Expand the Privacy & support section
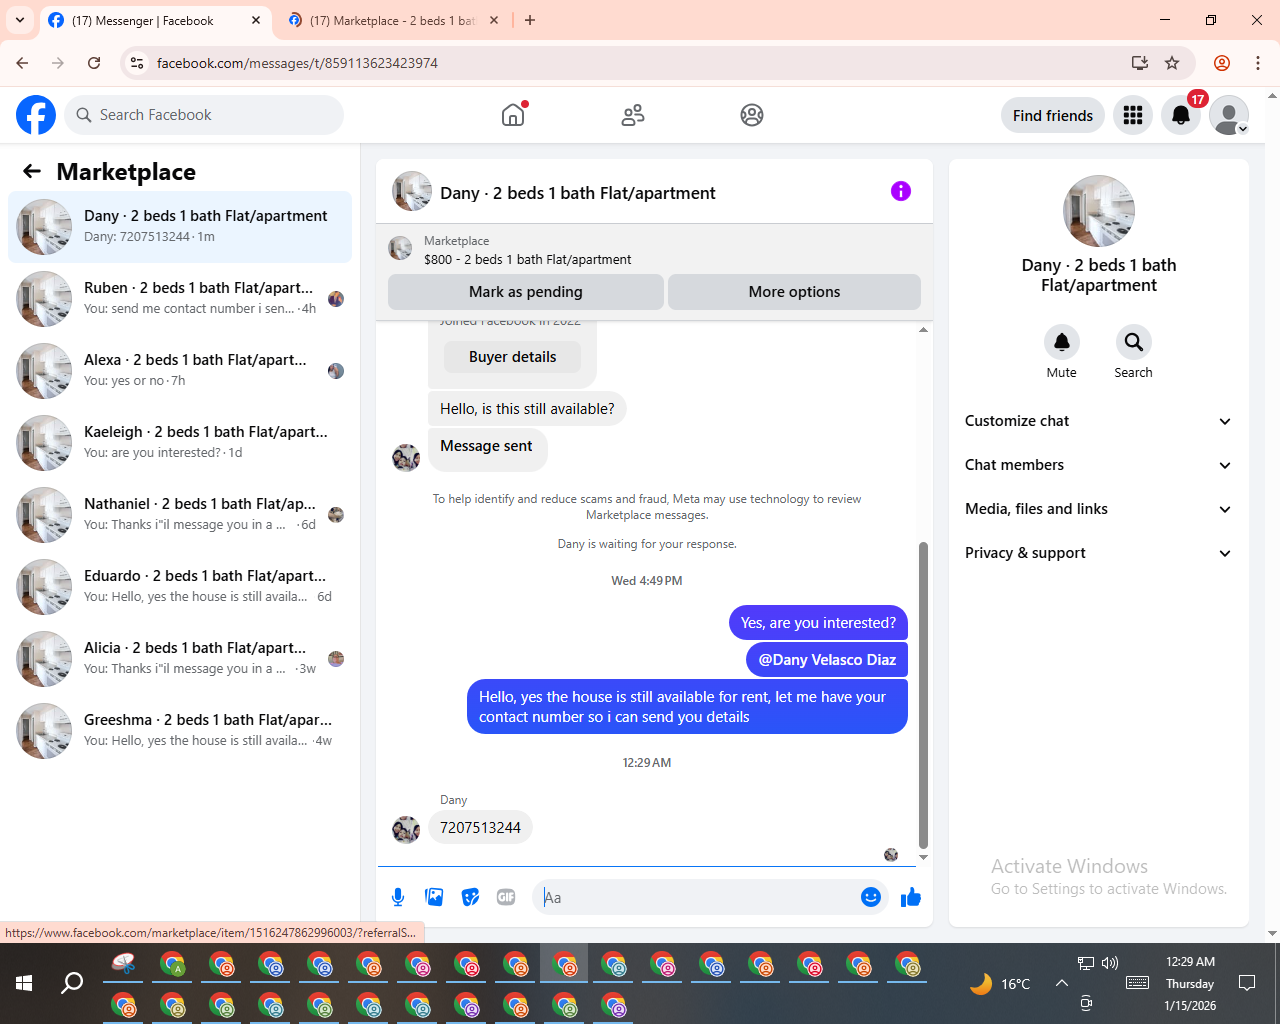This screenshot has width=1280, height=1024. 1099,553
